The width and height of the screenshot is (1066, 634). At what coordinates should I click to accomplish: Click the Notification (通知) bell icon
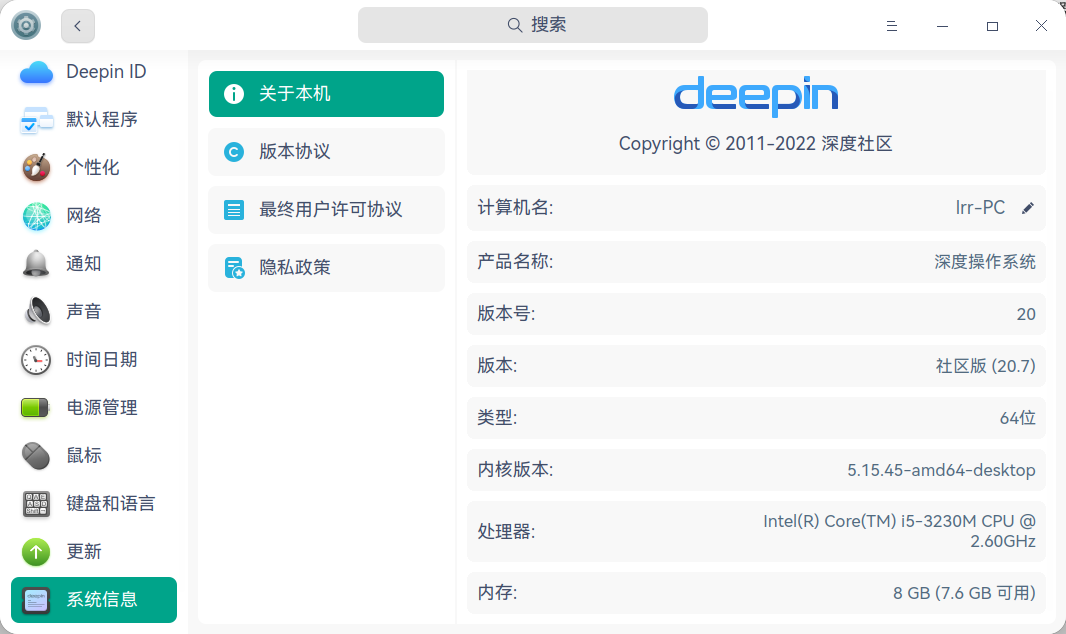[x=36, y=264]
